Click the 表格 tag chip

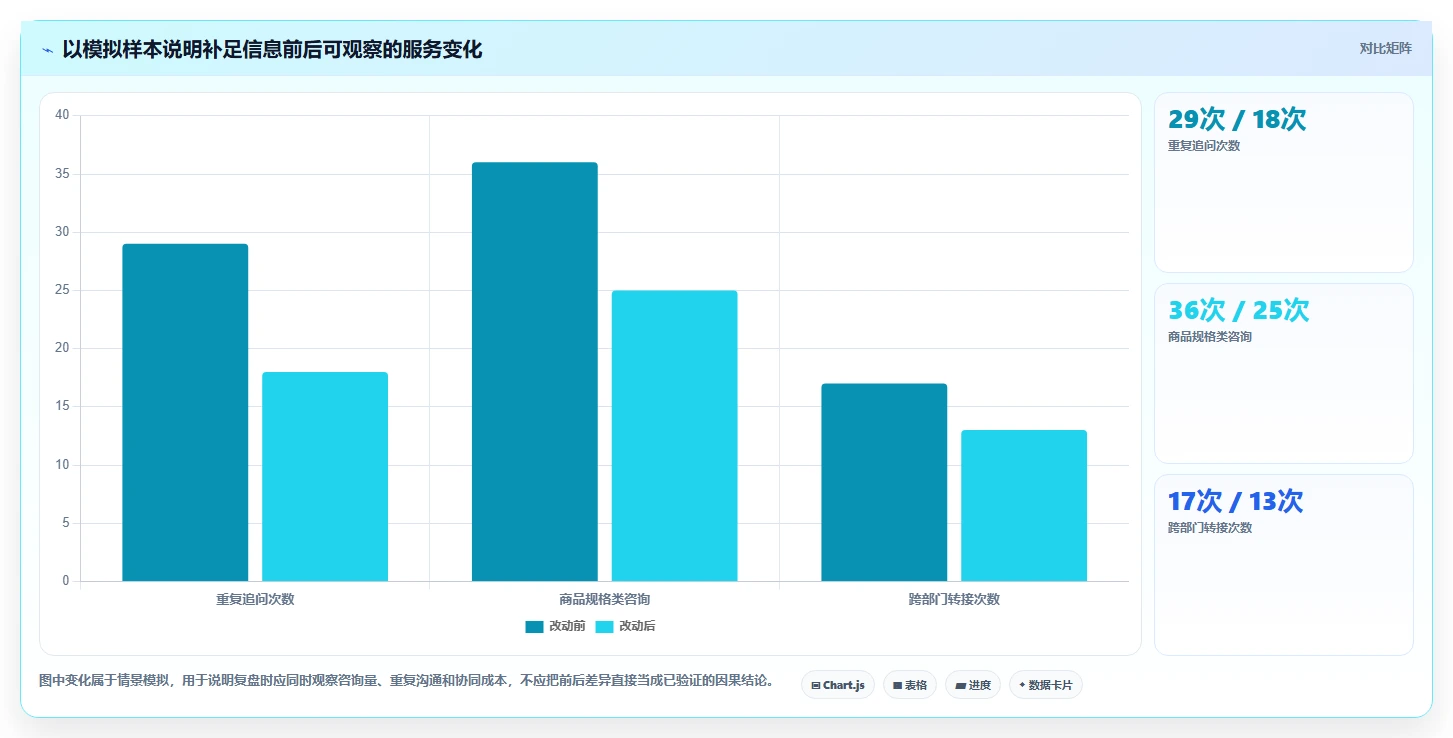910,685
